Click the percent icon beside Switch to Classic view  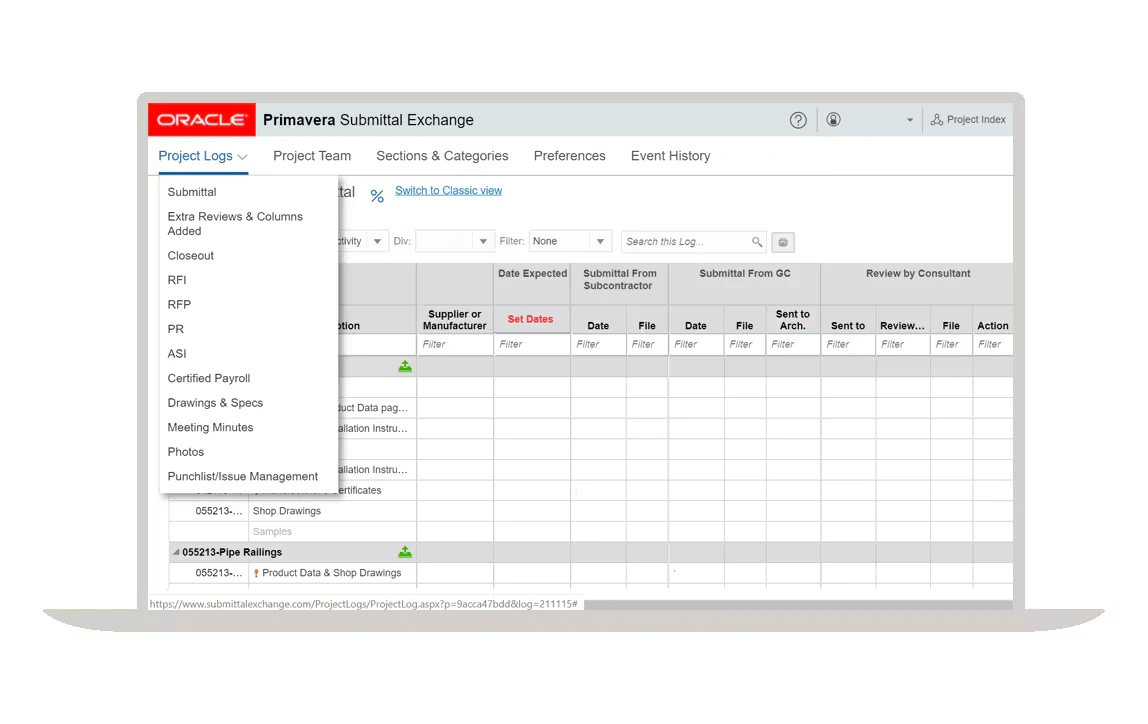click(377, 196)
